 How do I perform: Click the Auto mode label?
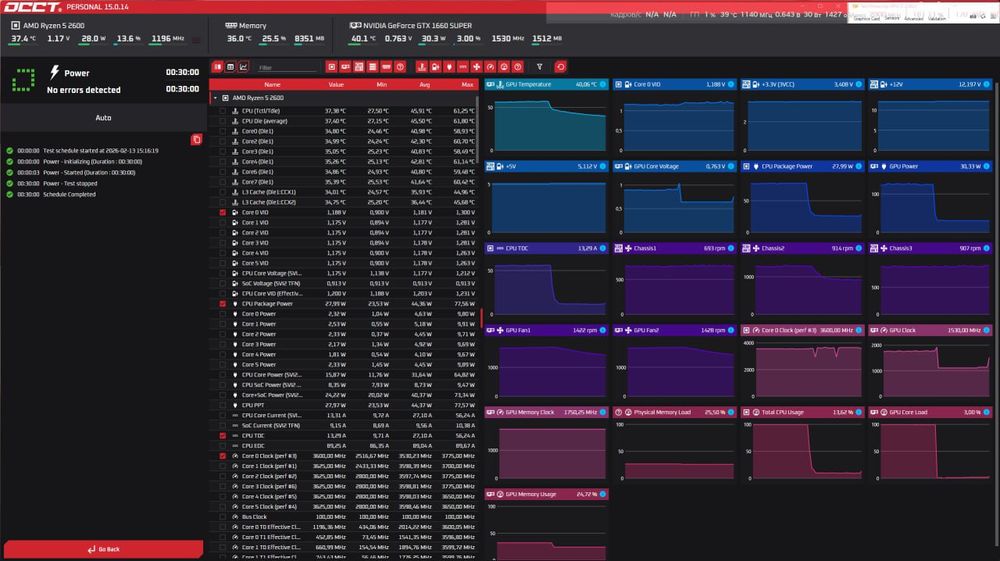tap(103, 118)
